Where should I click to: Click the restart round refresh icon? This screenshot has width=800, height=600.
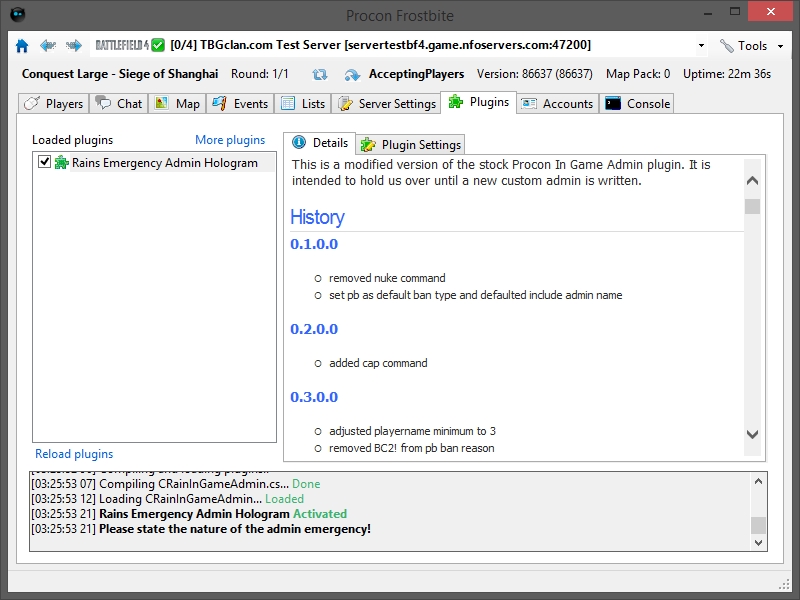[x=320, y=74]
